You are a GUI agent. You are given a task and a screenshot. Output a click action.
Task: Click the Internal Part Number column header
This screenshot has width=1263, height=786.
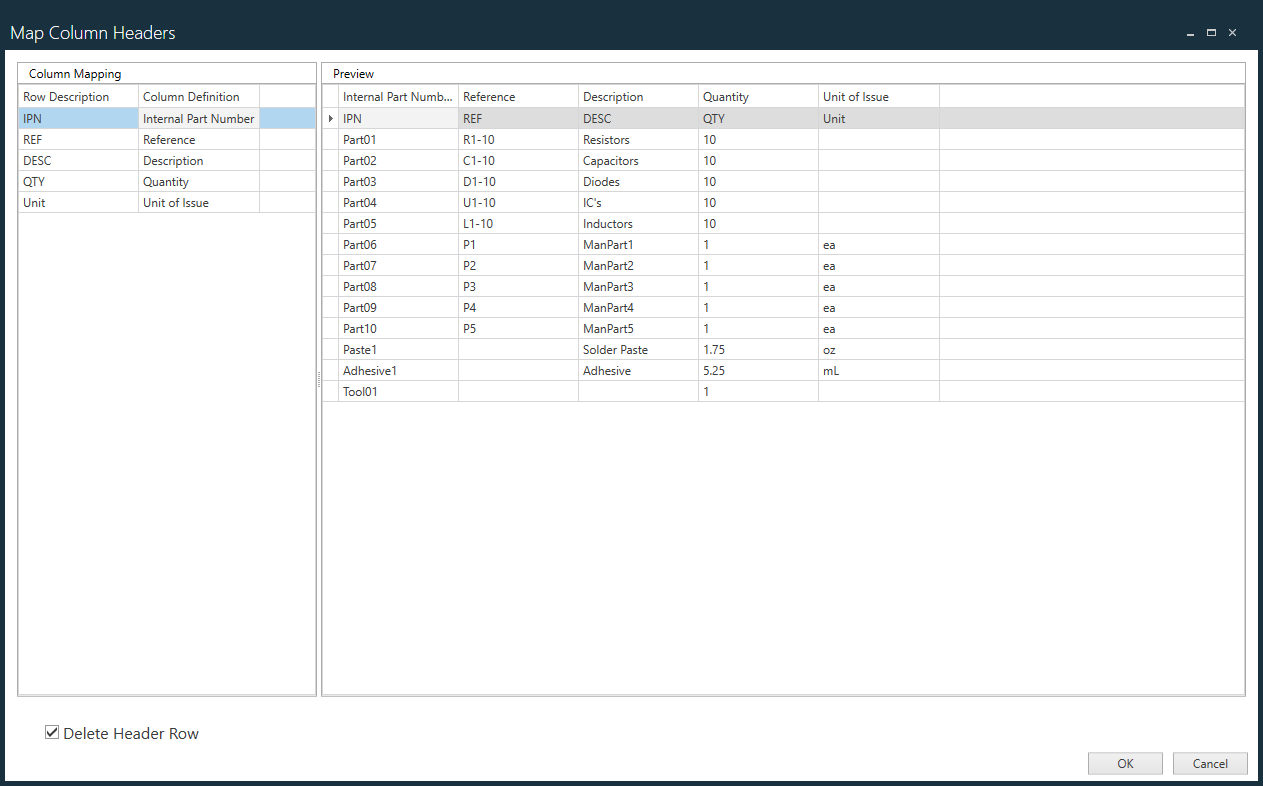coord(397,96)
